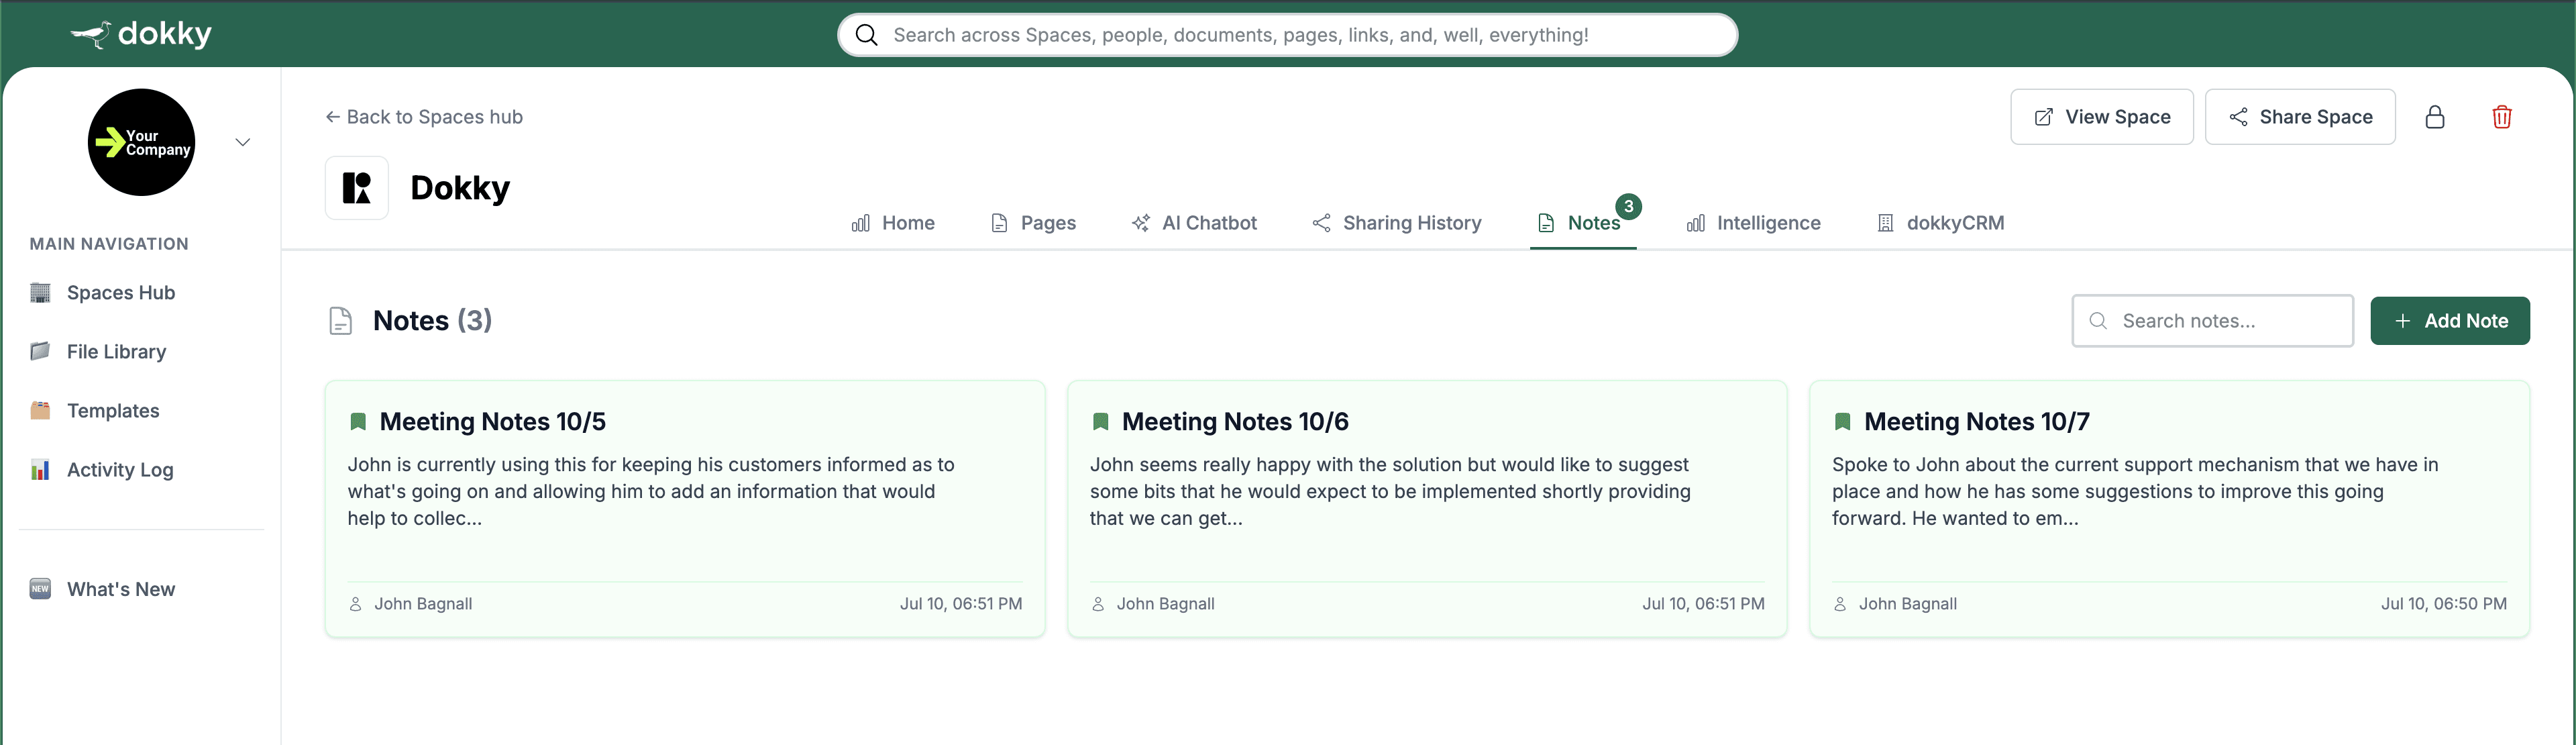Image resolution: width=2576 pixels, height=745 pixels.
Task: Click the View Space button
Action: click(2101, 117)
